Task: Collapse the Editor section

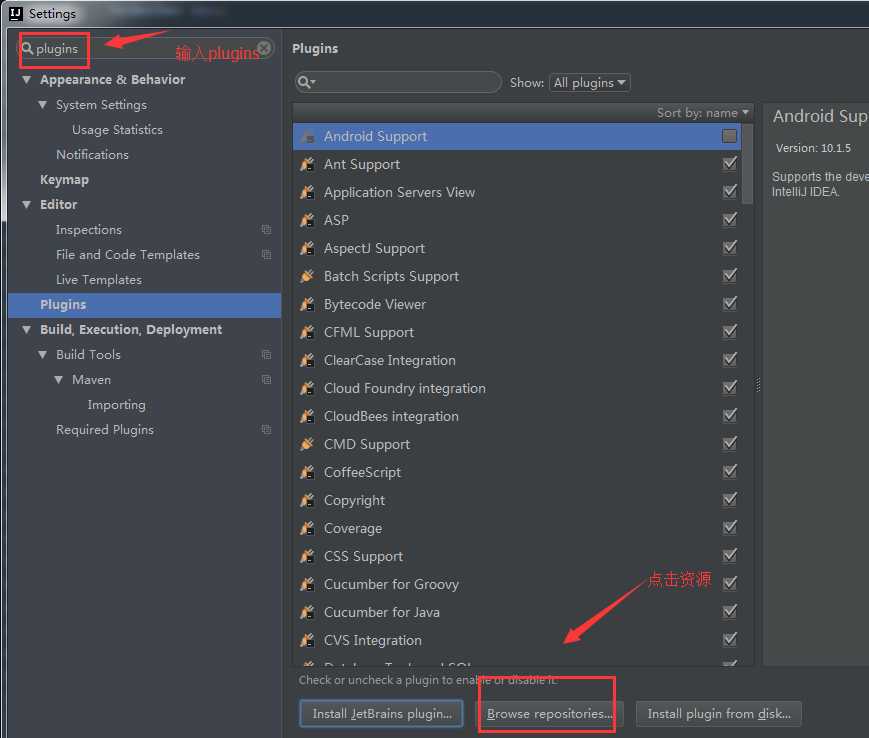Action: 27,204
